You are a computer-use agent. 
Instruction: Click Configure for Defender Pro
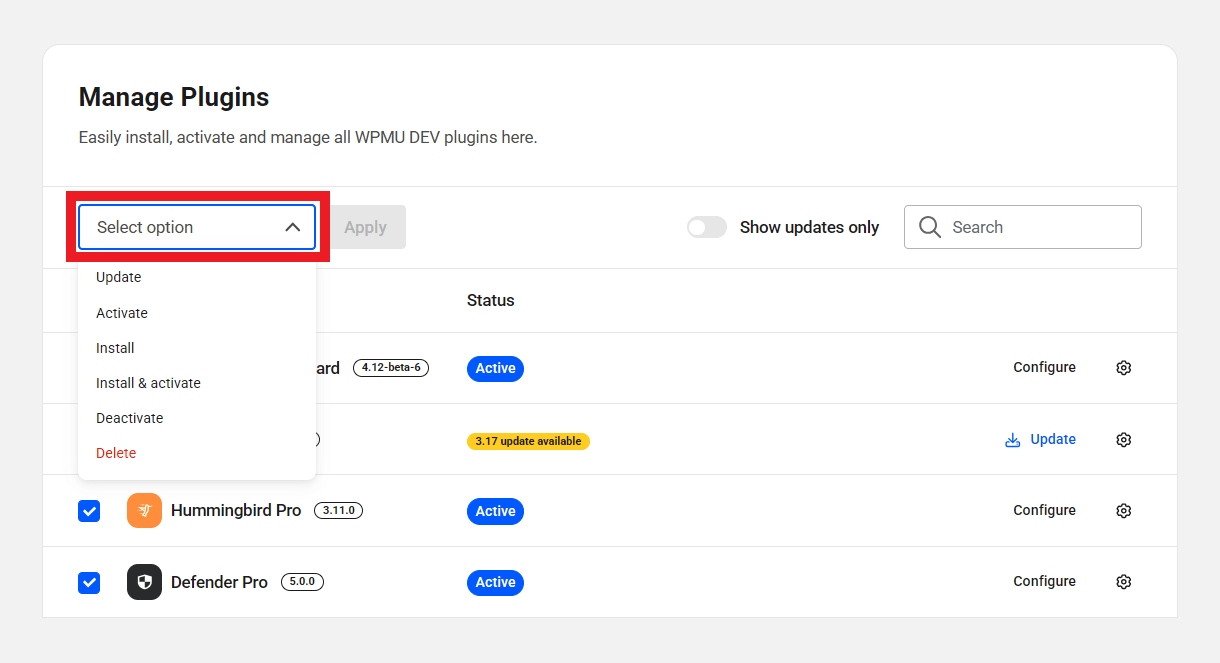(1044, 581)
